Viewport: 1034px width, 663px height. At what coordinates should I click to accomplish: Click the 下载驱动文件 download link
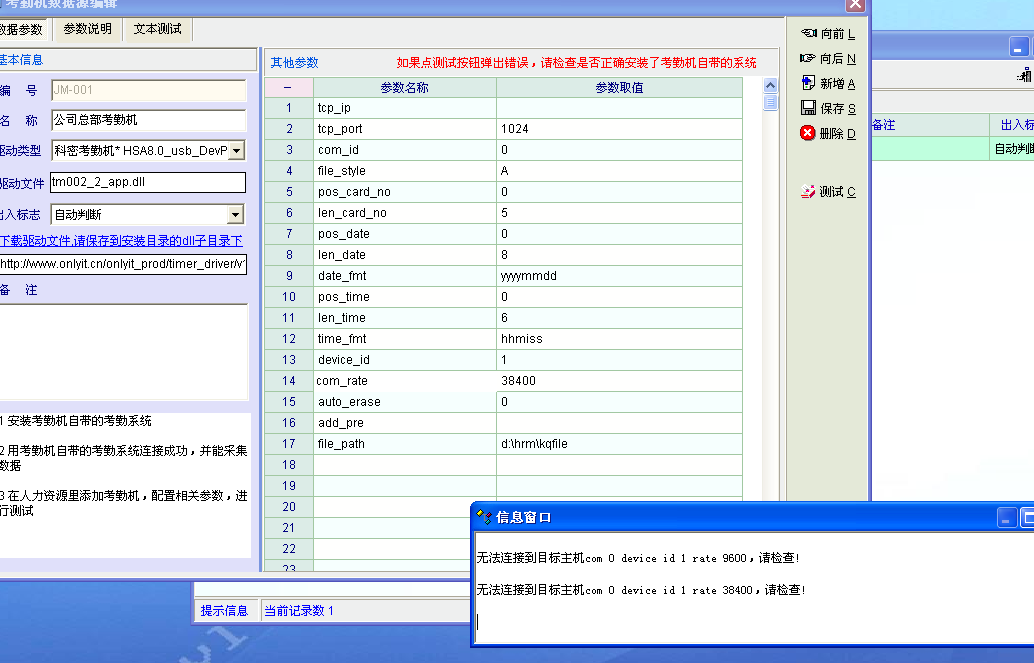pos(120,241)
